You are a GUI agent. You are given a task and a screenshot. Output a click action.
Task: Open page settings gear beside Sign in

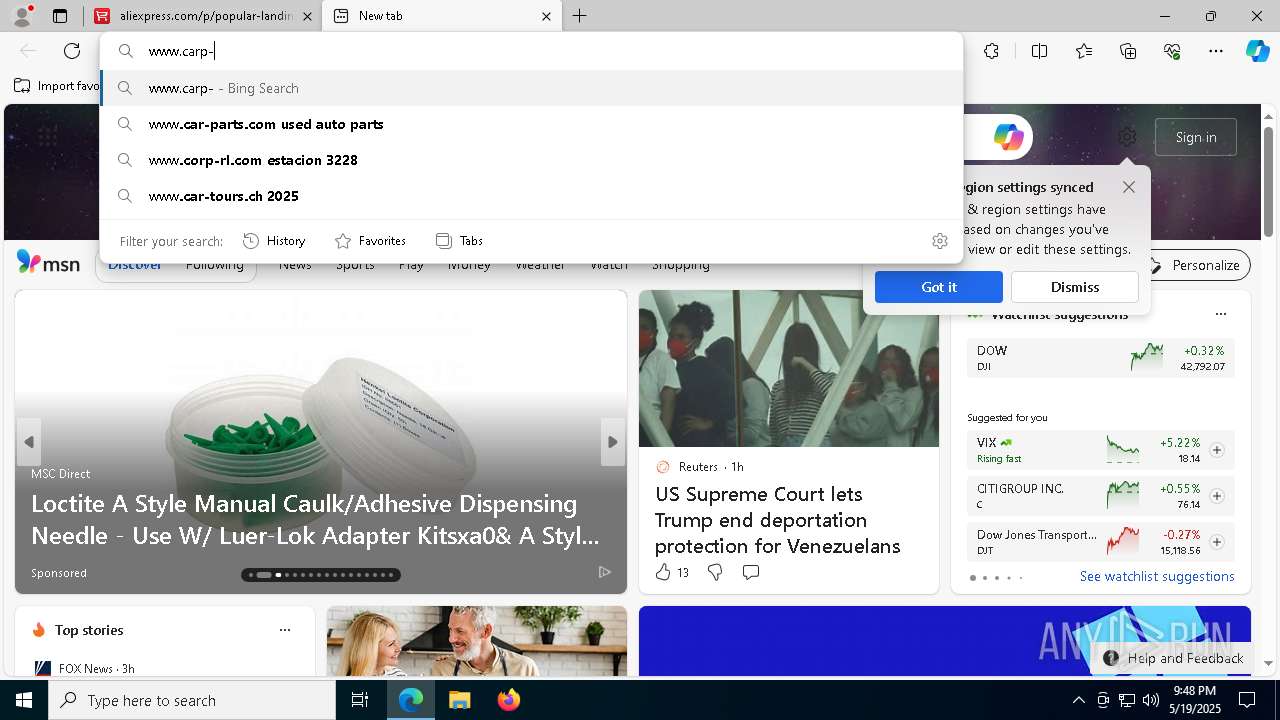click(x=1127, y=137)
